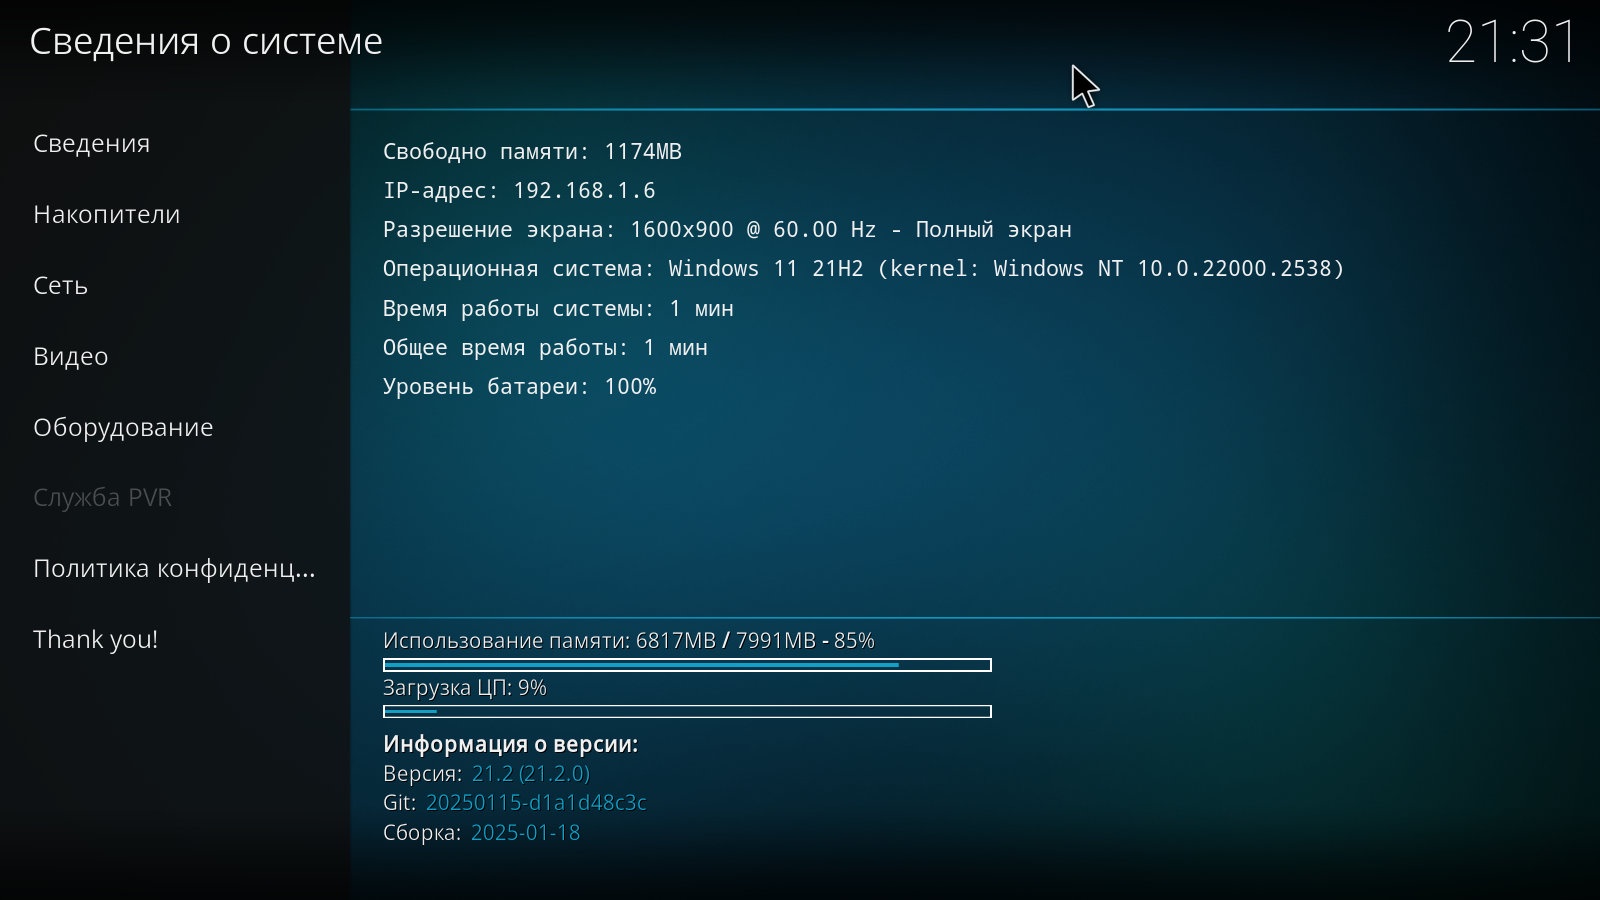
Task: Click the Информация о версии heading
Action: [x=510, y=744]
